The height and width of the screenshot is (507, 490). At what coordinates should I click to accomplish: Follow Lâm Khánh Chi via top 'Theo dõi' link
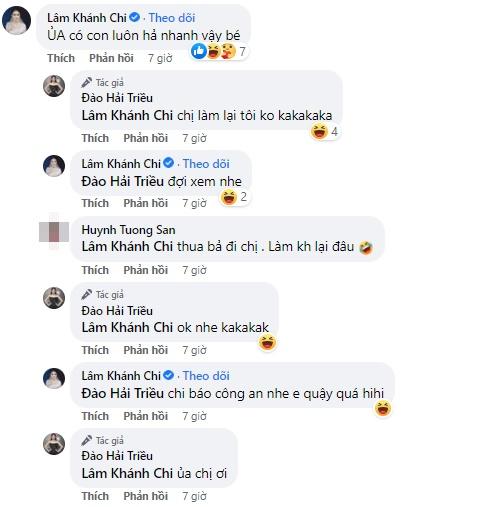pos(172,18)
